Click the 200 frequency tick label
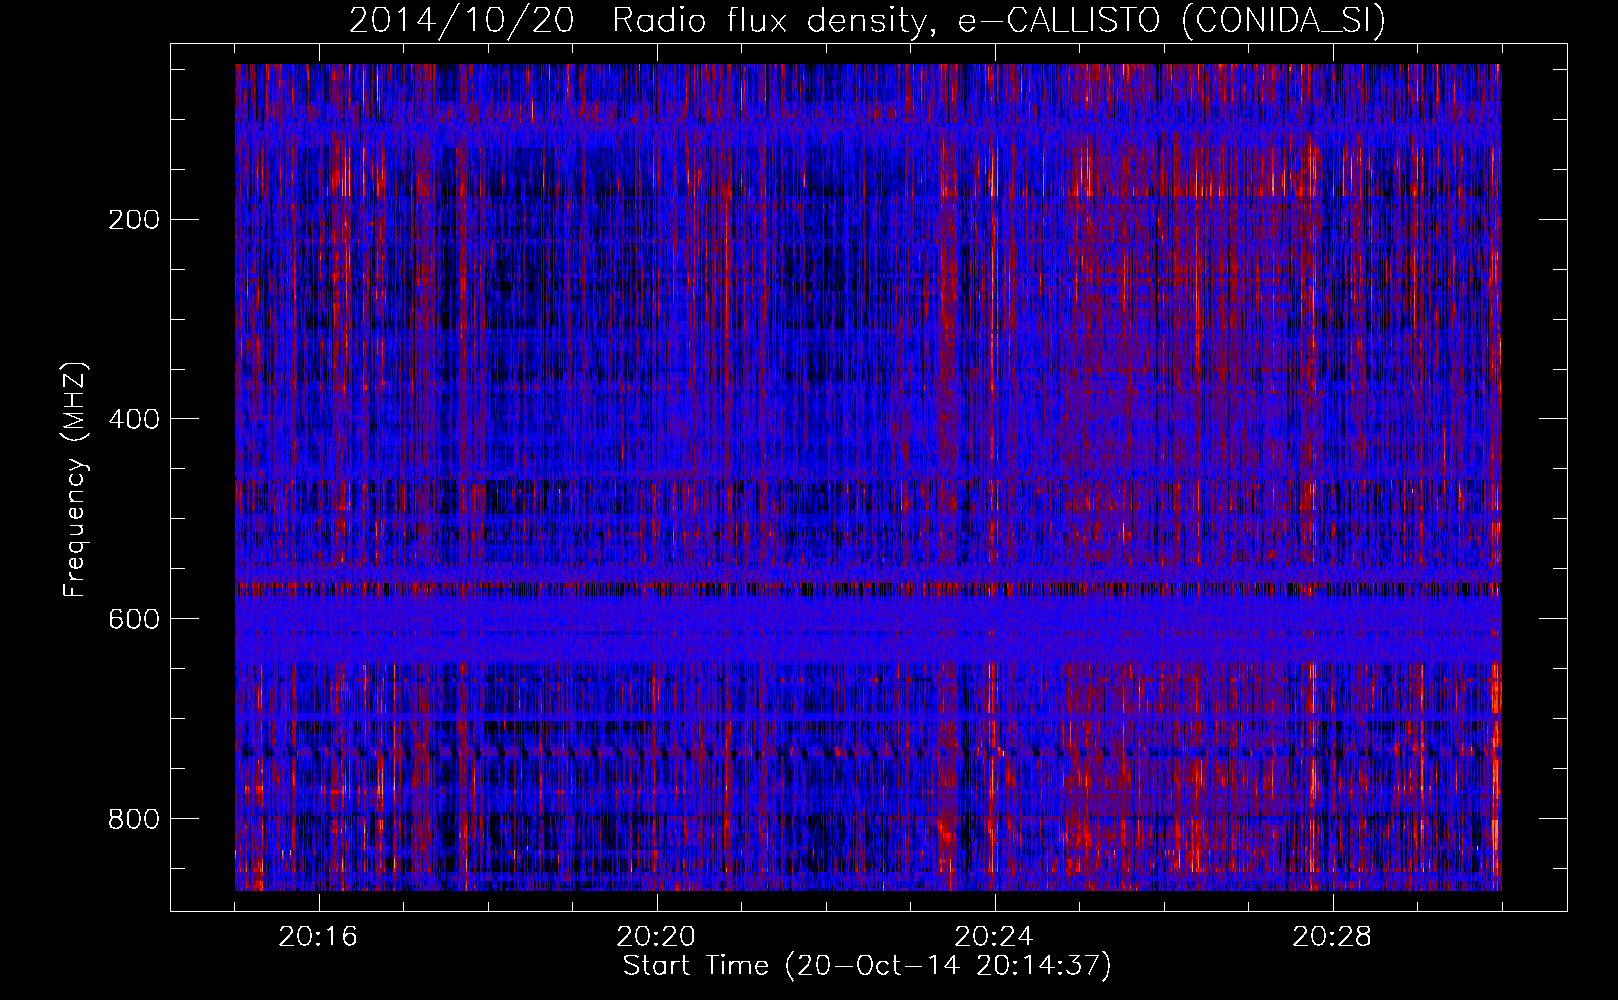This screenshot has height=1000, width=1618. 133,219
